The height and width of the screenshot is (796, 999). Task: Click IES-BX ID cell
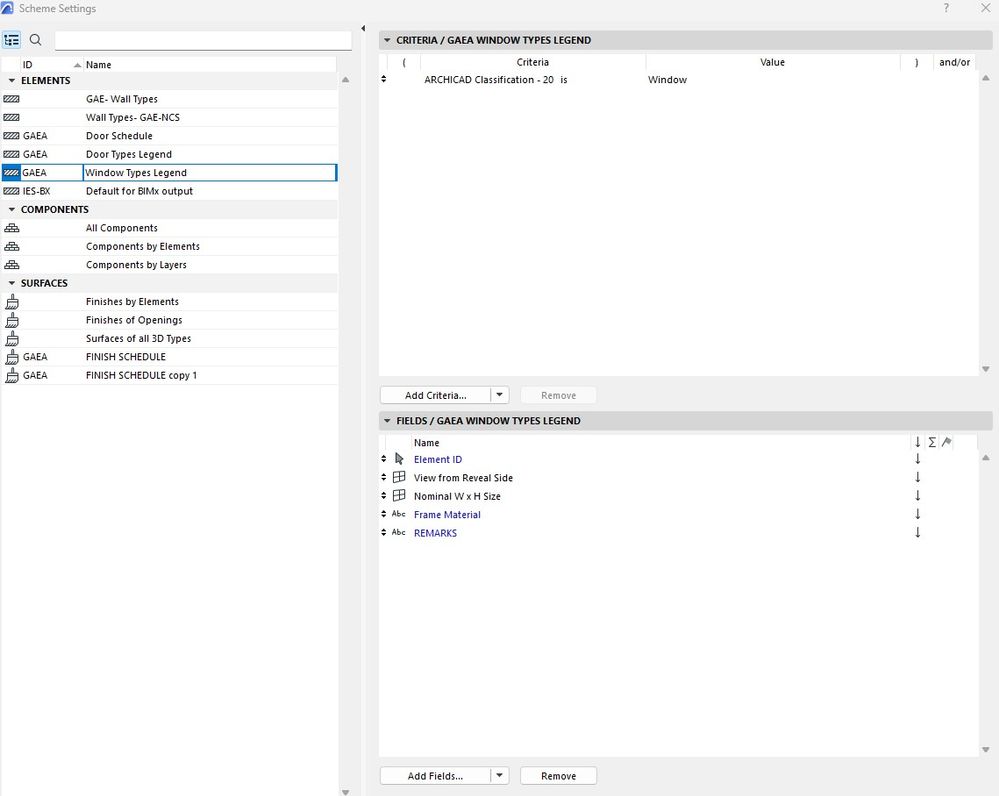(36, 191)
